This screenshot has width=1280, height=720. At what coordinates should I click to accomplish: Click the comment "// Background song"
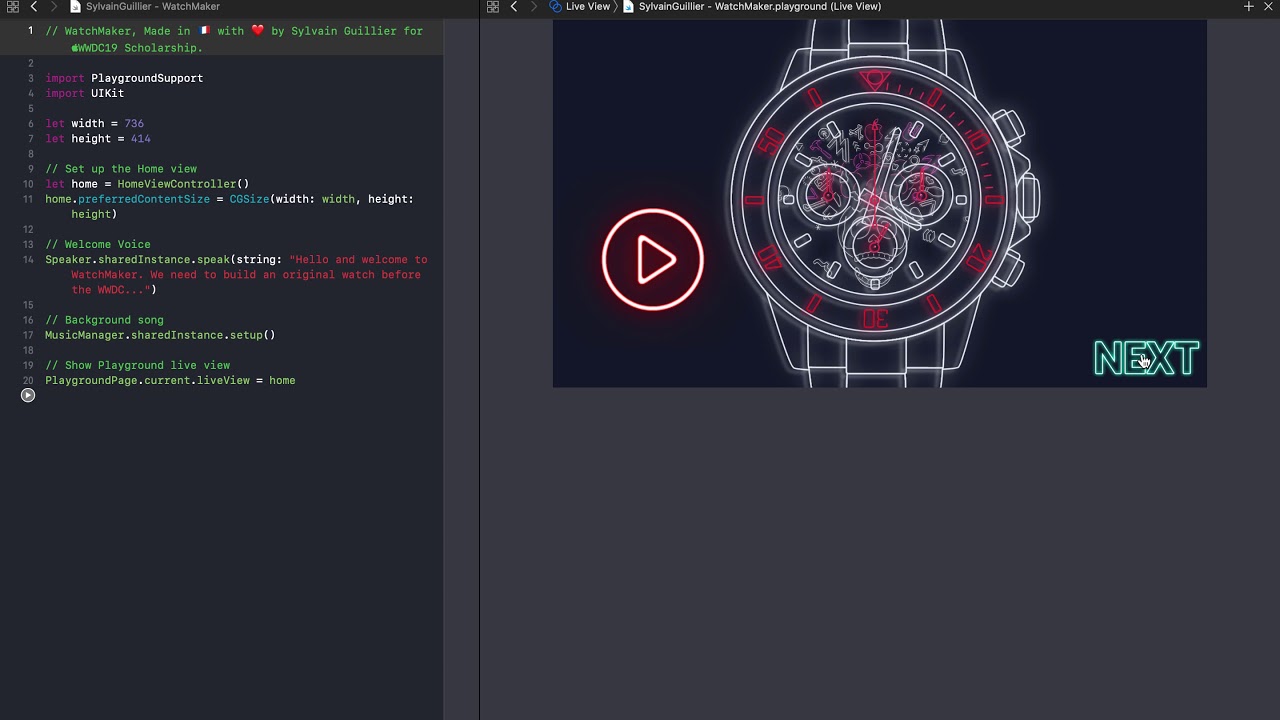(104, 320)
